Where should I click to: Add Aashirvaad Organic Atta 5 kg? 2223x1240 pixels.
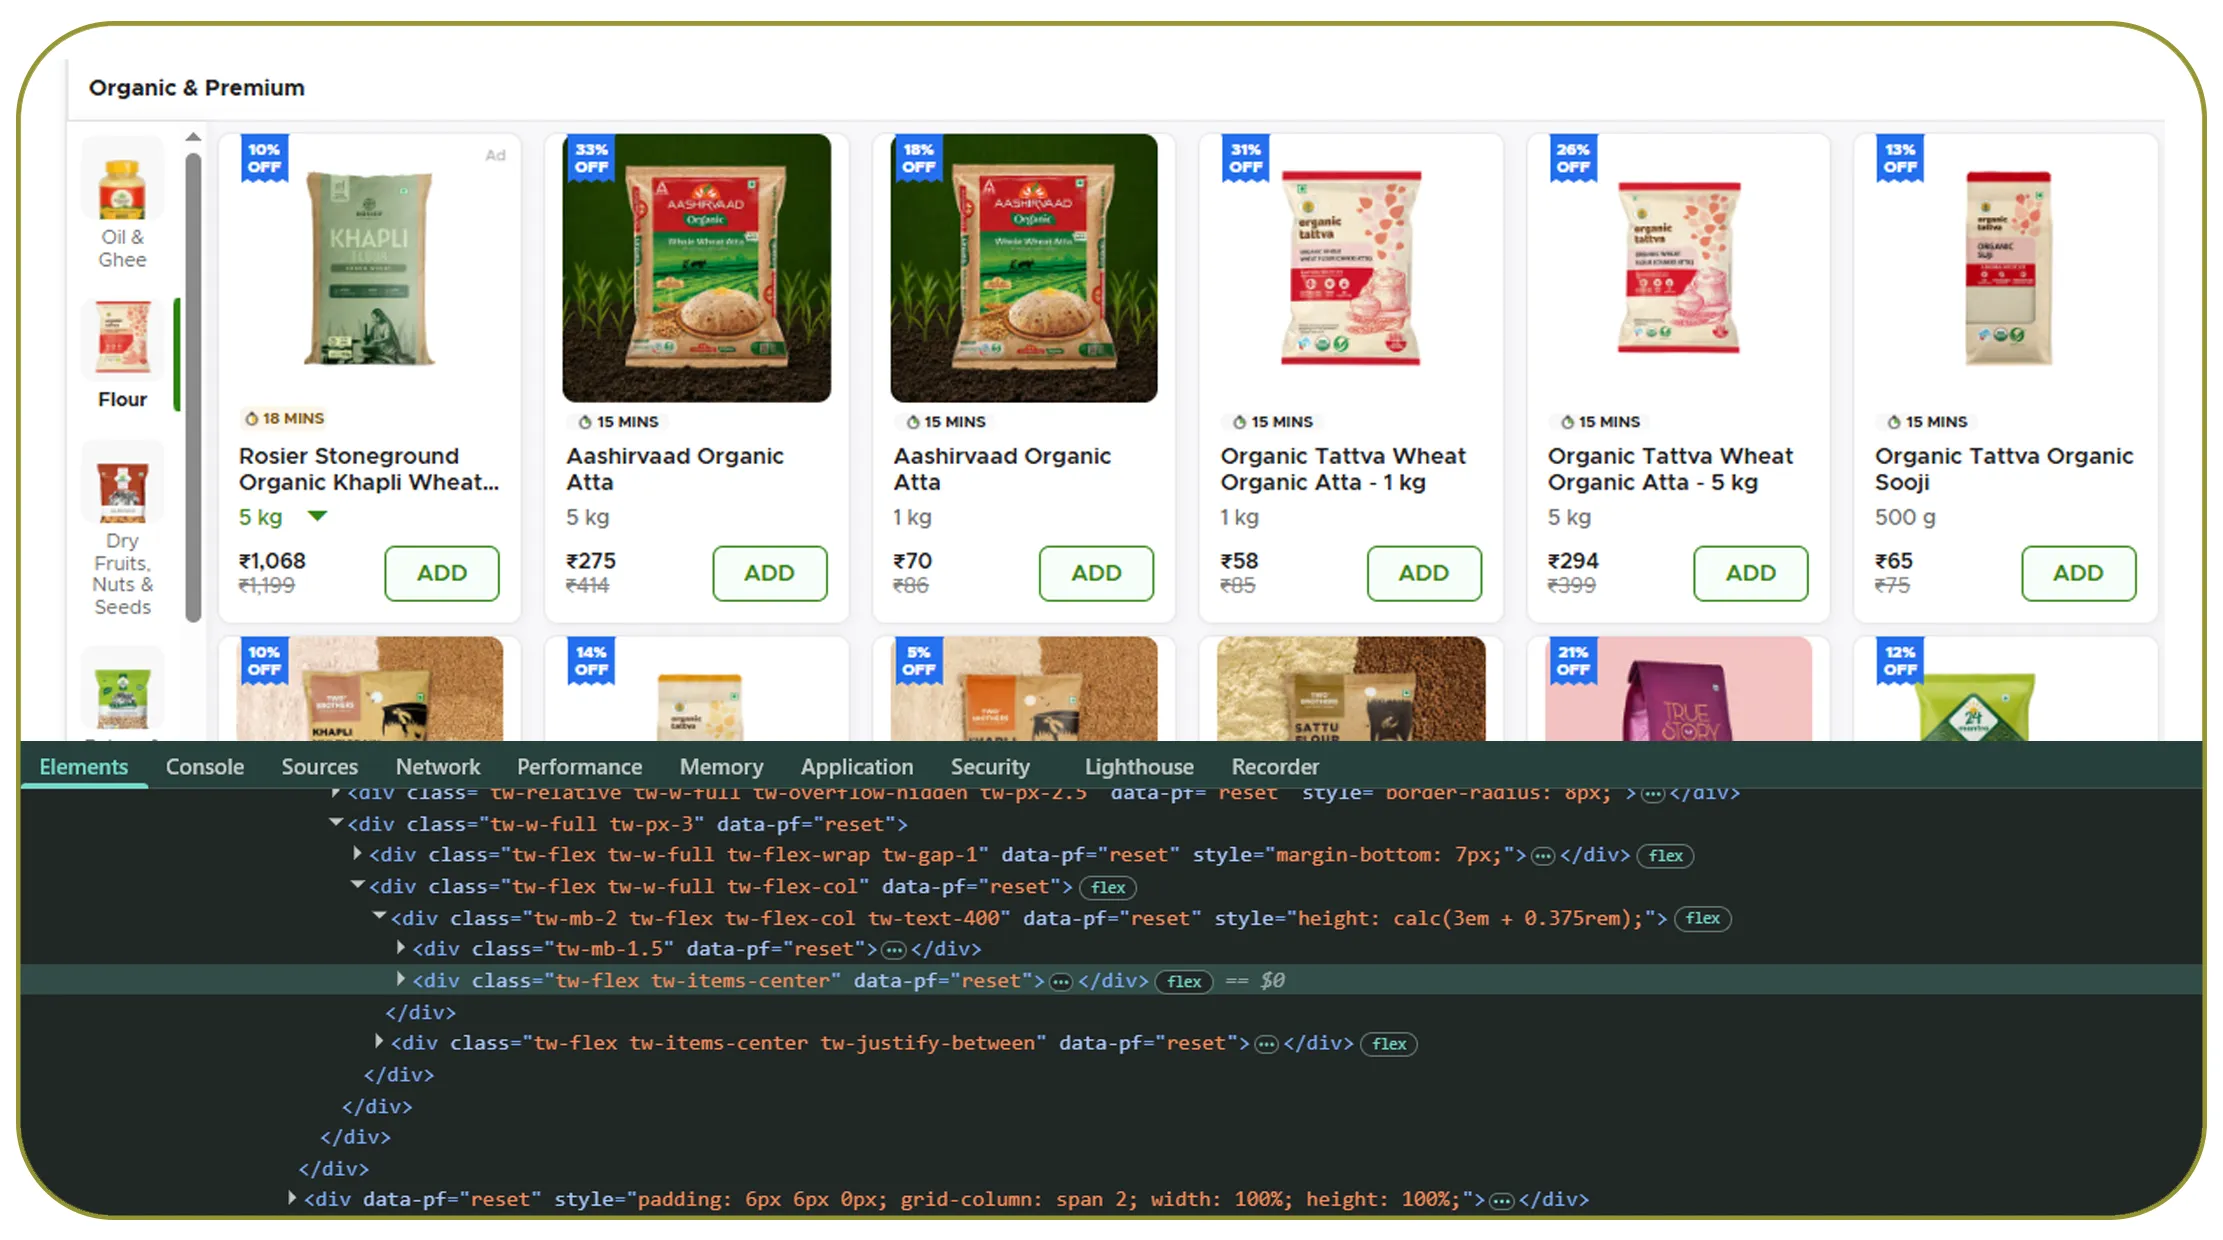pyautogui.click(x=769, y=573)
